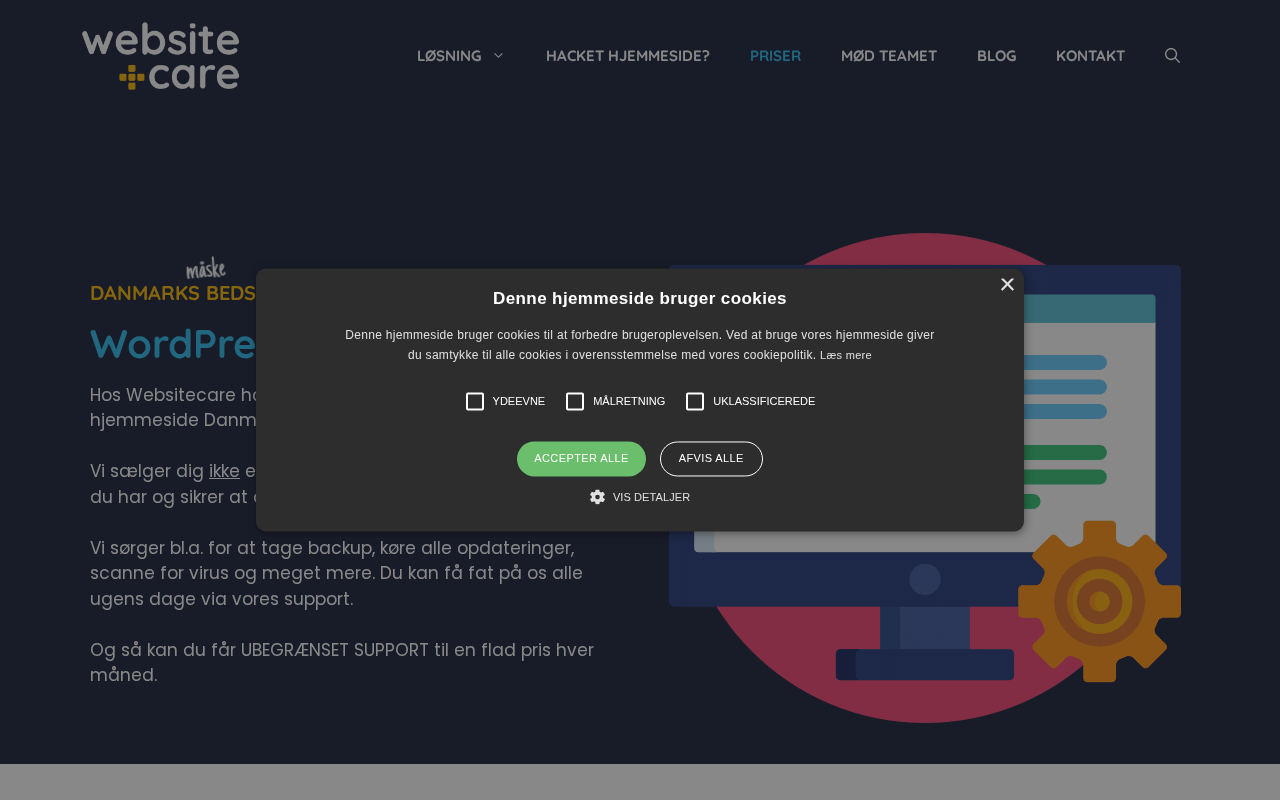Click the Websitecare logo
The image size is (1280, 800).
[x=160, y=56]
